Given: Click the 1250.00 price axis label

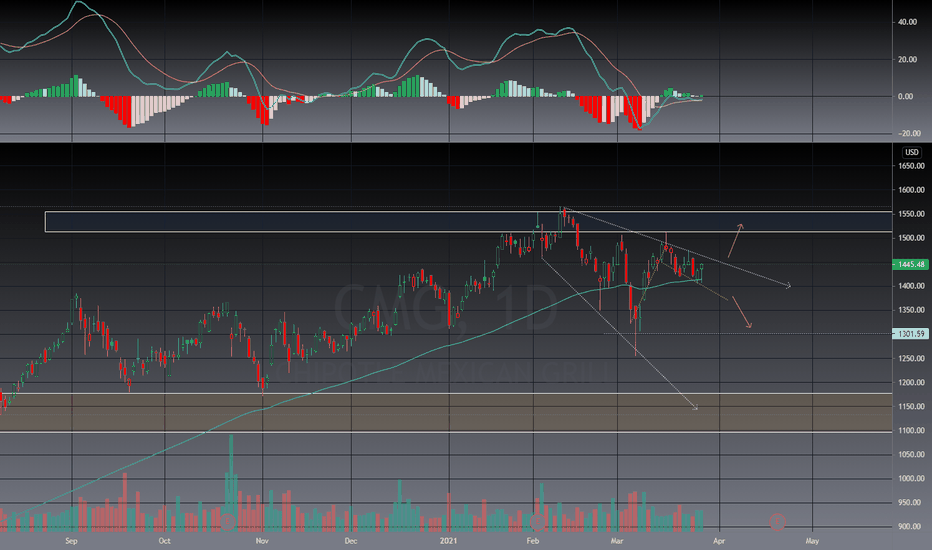Looking at the screenshot, I should pyautogui.click(x=911, y=358).
